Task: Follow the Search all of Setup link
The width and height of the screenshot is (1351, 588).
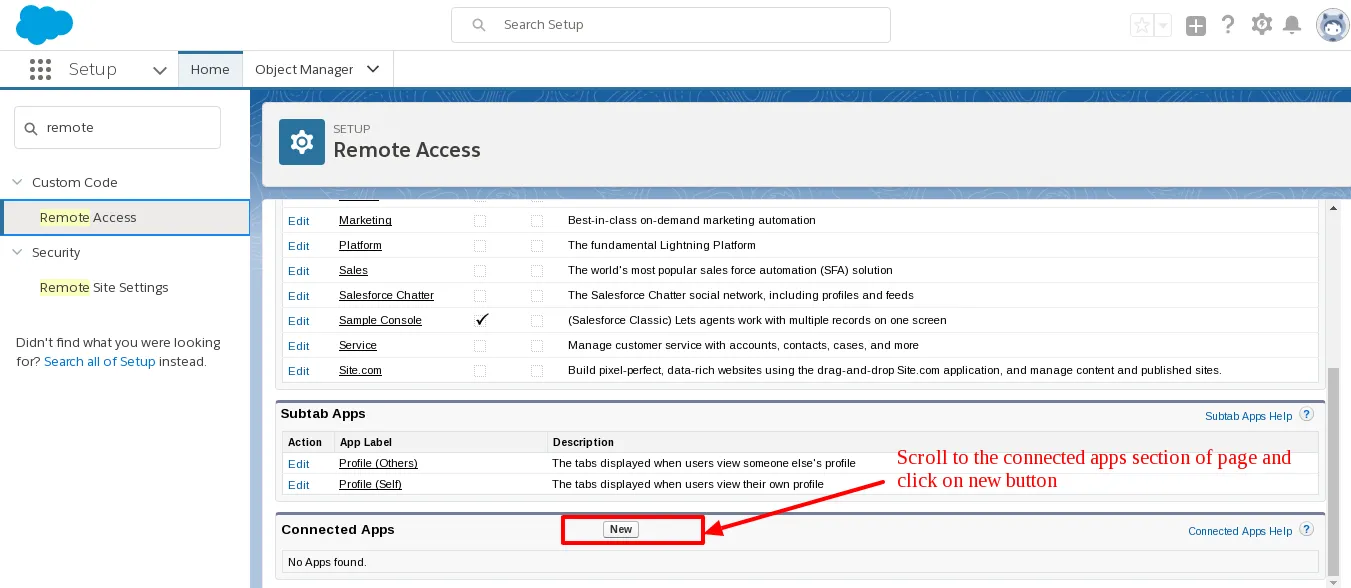Action: pos(100,361)
